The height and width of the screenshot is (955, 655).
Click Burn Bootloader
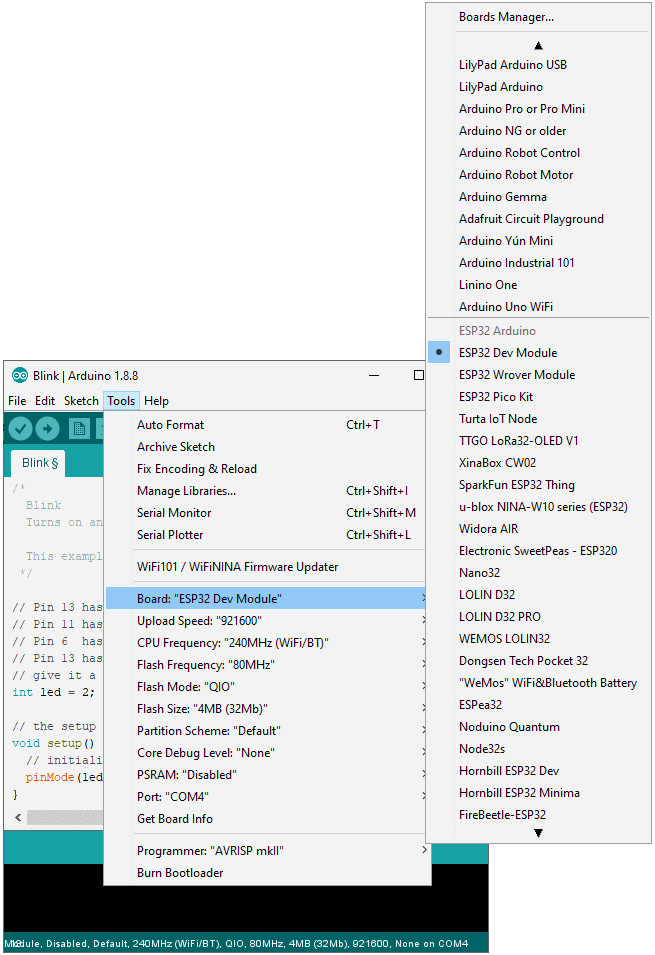click(266, 873)
